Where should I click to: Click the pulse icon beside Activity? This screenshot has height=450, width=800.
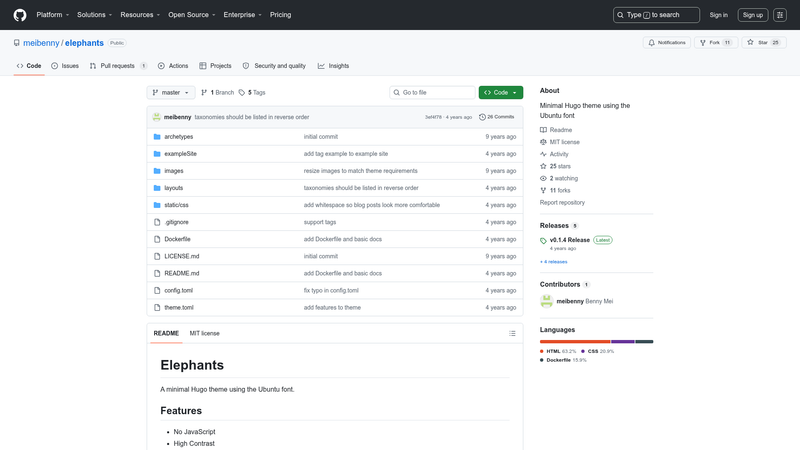point(543,154)
